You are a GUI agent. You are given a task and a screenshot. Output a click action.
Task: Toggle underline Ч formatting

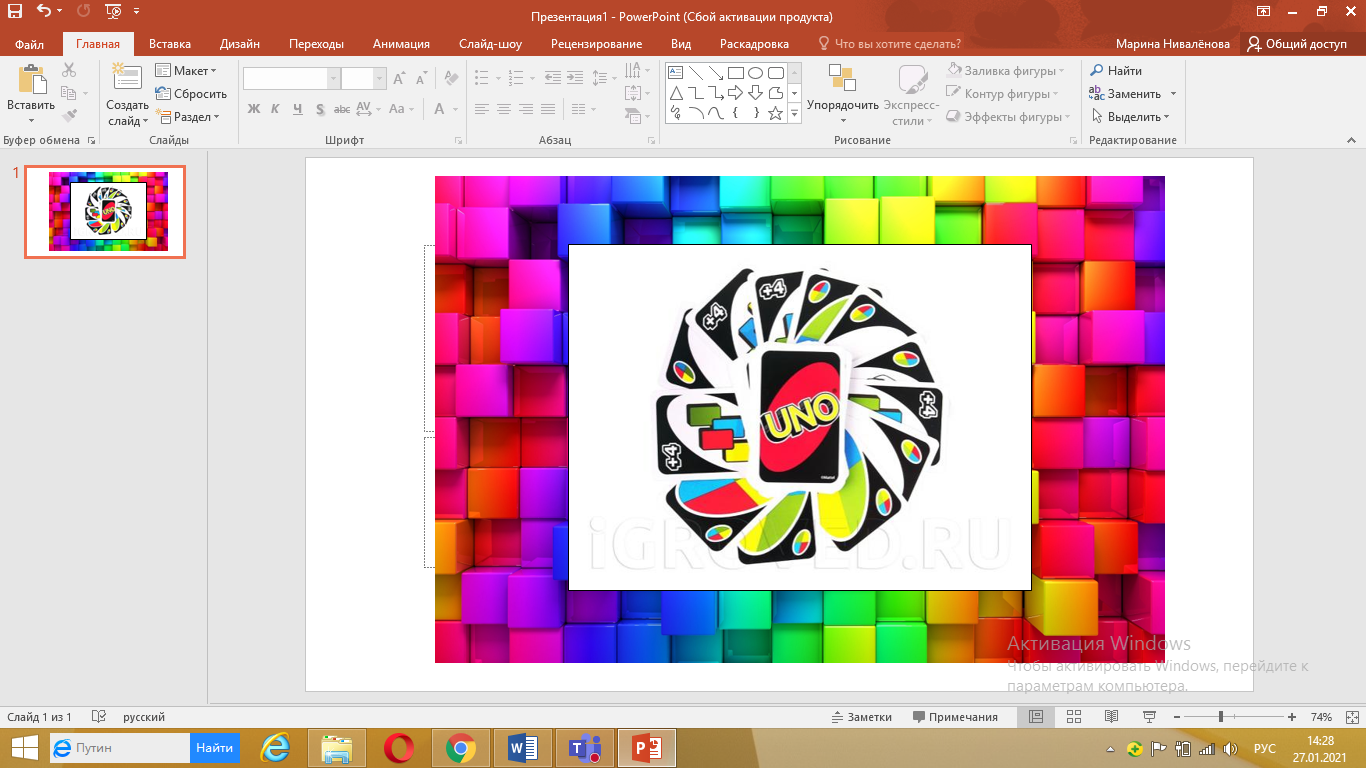pyautogui.click(x=298, y=109)
